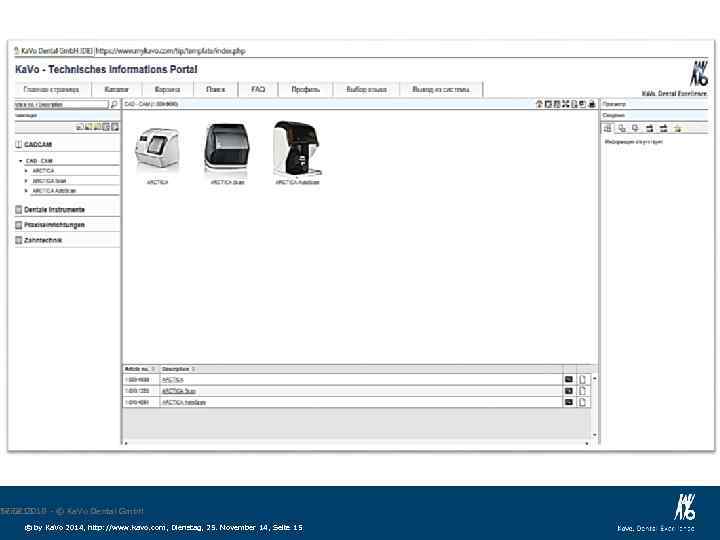720x540 pixels.
Task: Open the Каталог tab
Action: (117, 90)
